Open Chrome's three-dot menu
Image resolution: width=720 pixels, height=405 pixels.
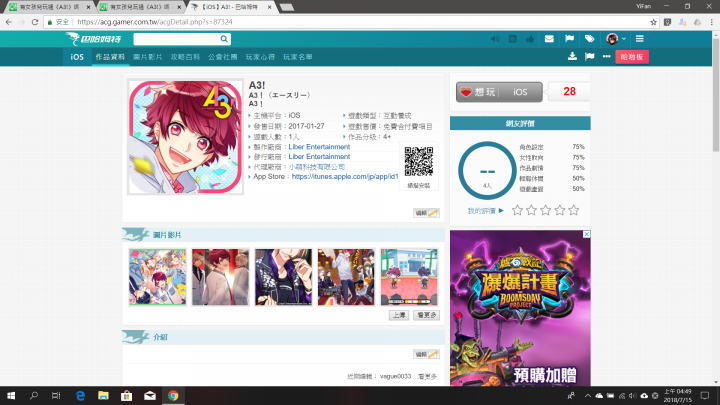pyautogui.click(x=712, y=22)
